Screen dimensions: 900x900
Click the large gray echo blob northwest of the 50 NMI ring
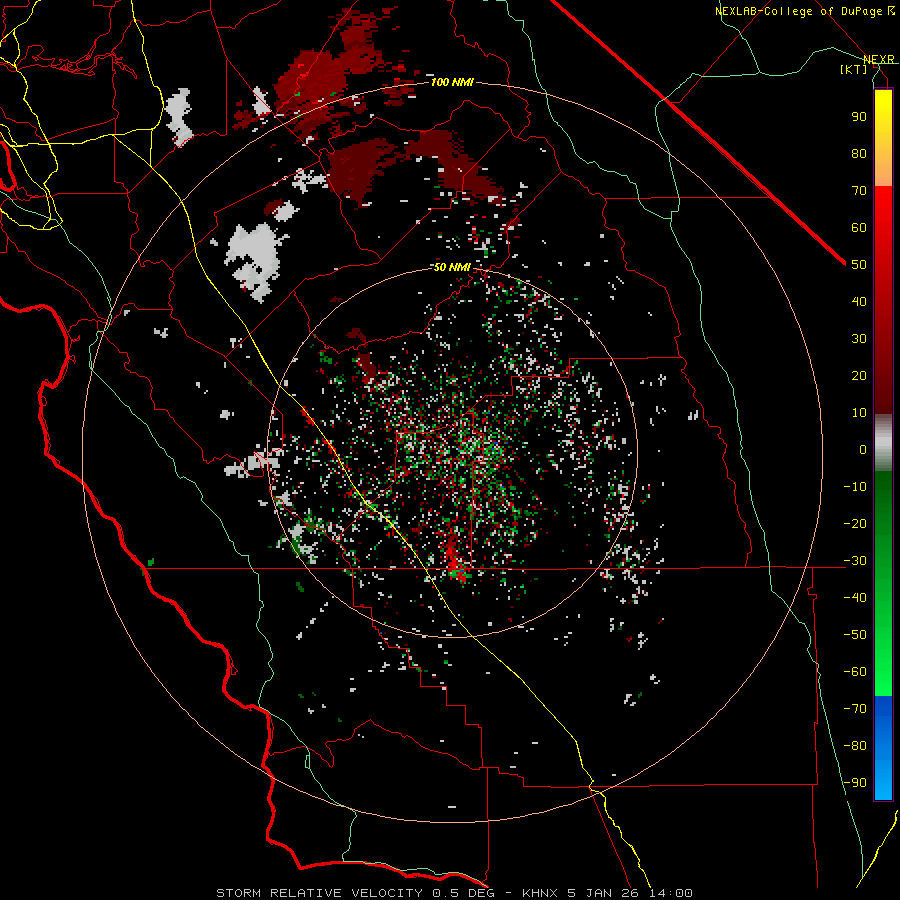pos(255,261)
